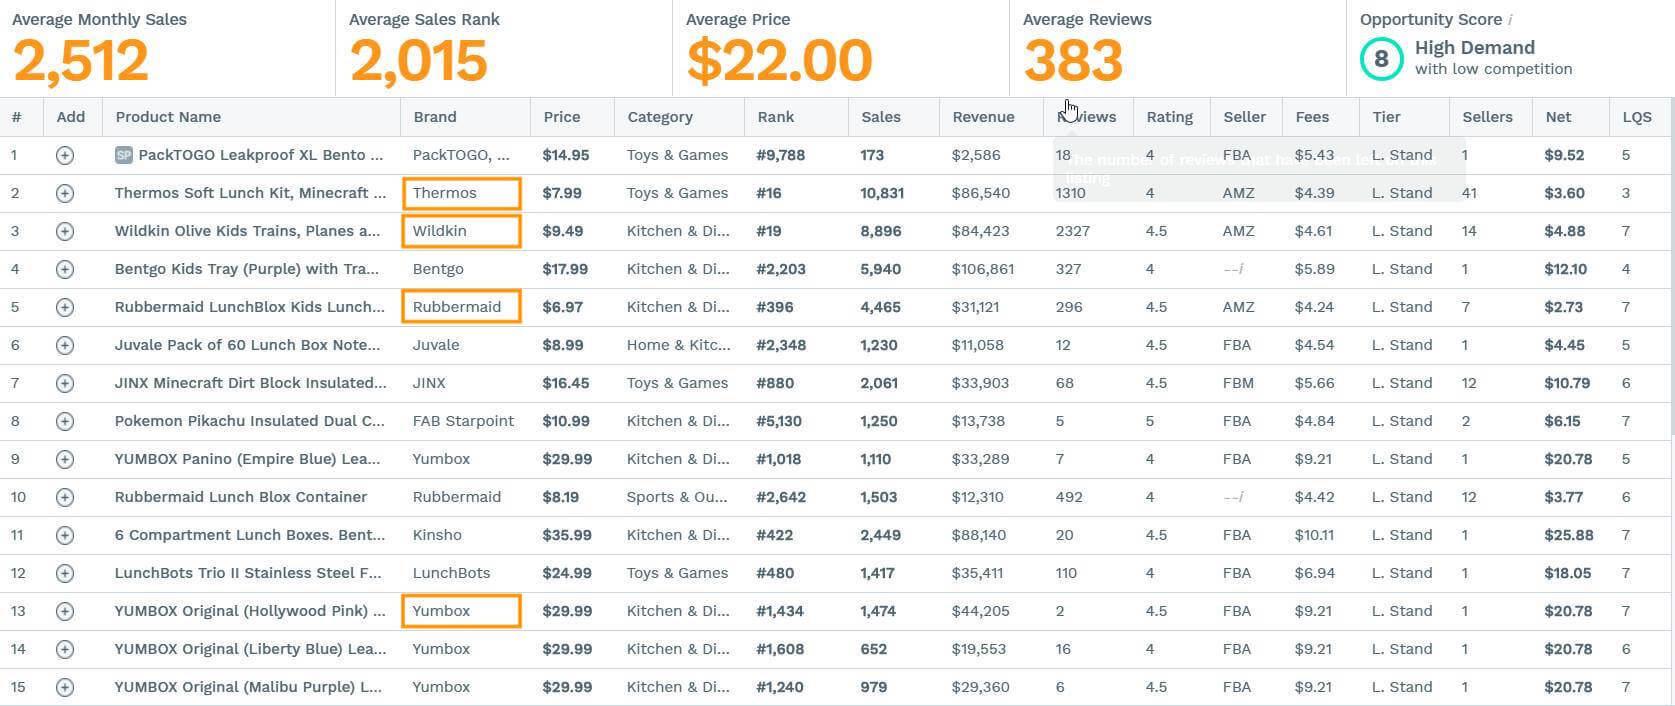
Task: Open the JINX Minecraft Dirt Block Insulated listing
Action: point(250,383)
